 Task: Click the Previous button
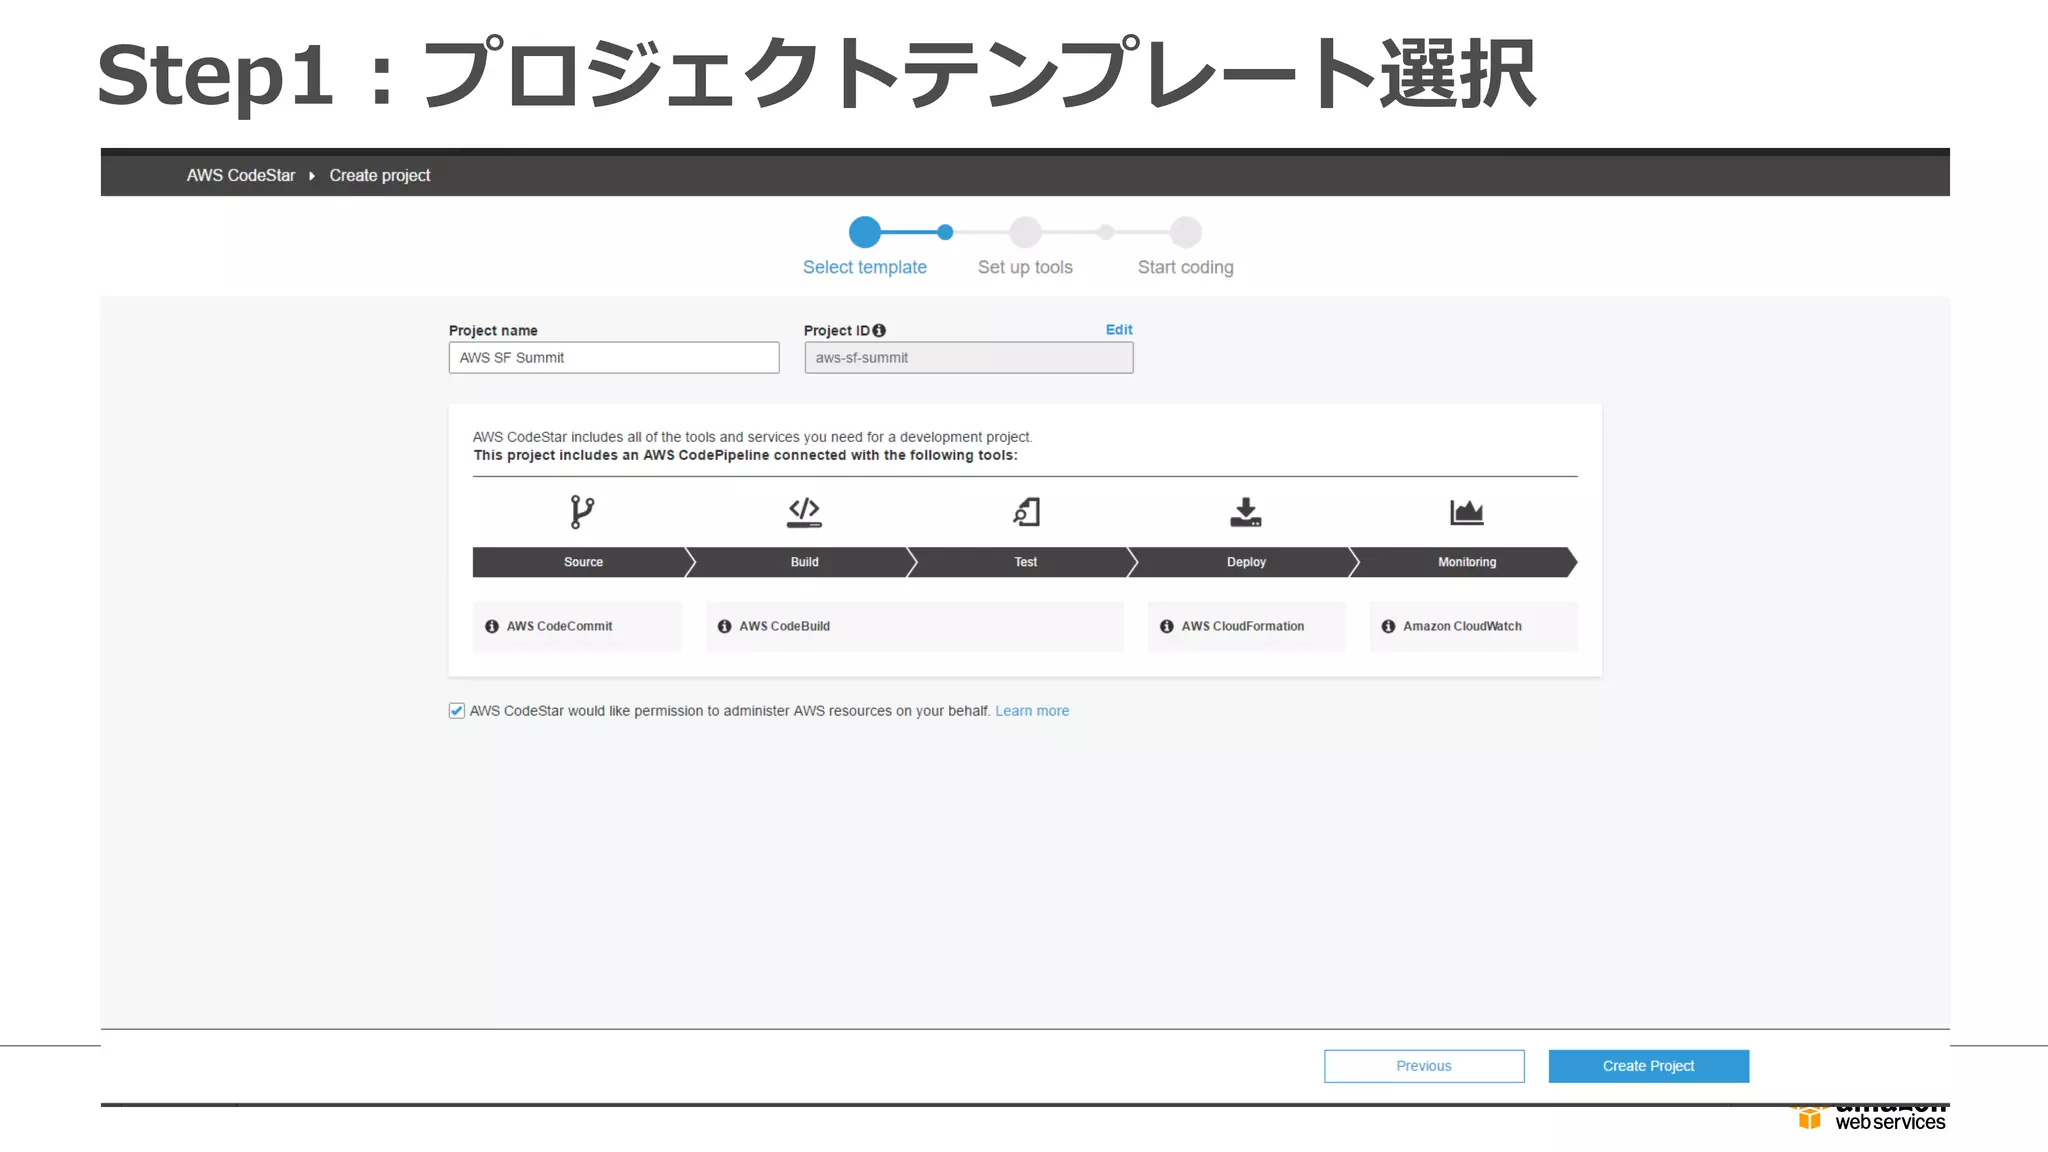1424,1066
